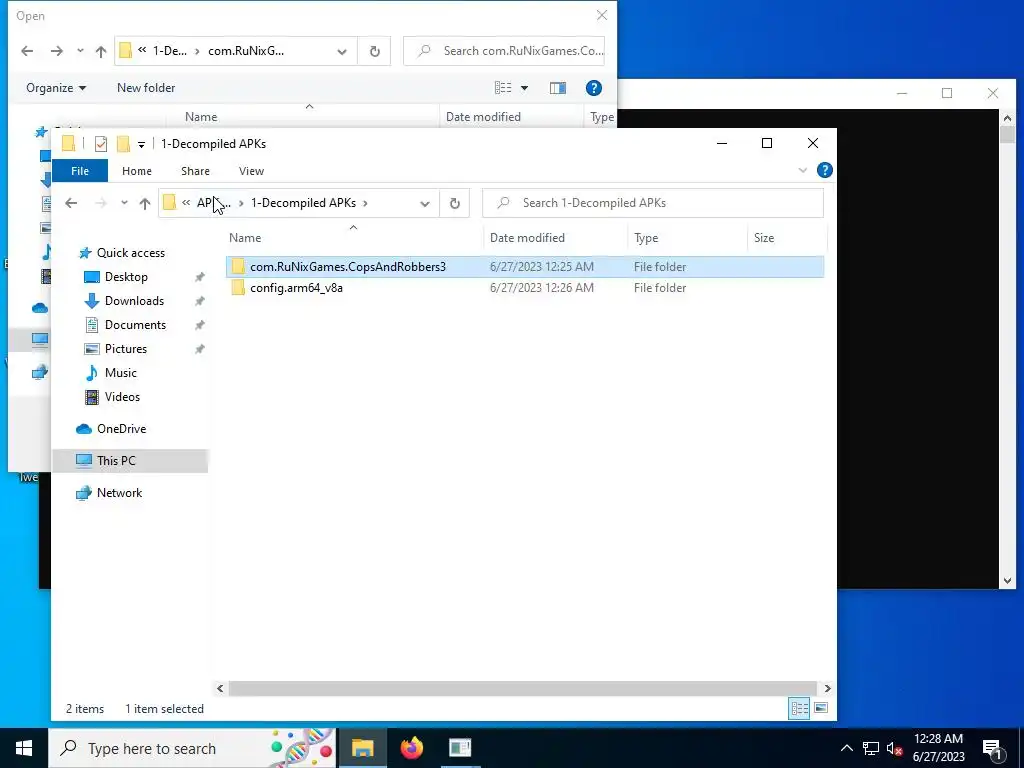Show hidden system tray icons
This screenshot has height=768, width=1024.
tap(846, 748)
